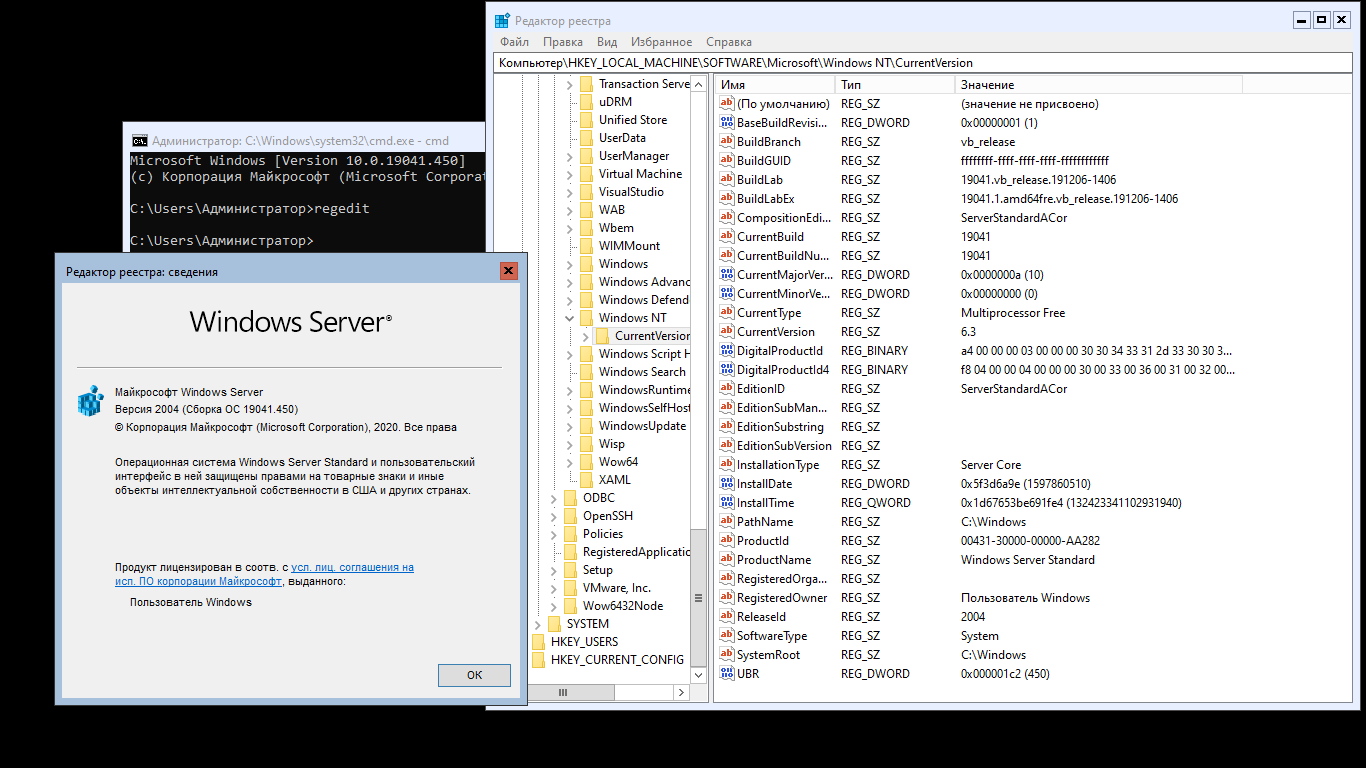Click the ProductName string icon
The width and height of the screenshot is (1366, 768).
(727, 560)
